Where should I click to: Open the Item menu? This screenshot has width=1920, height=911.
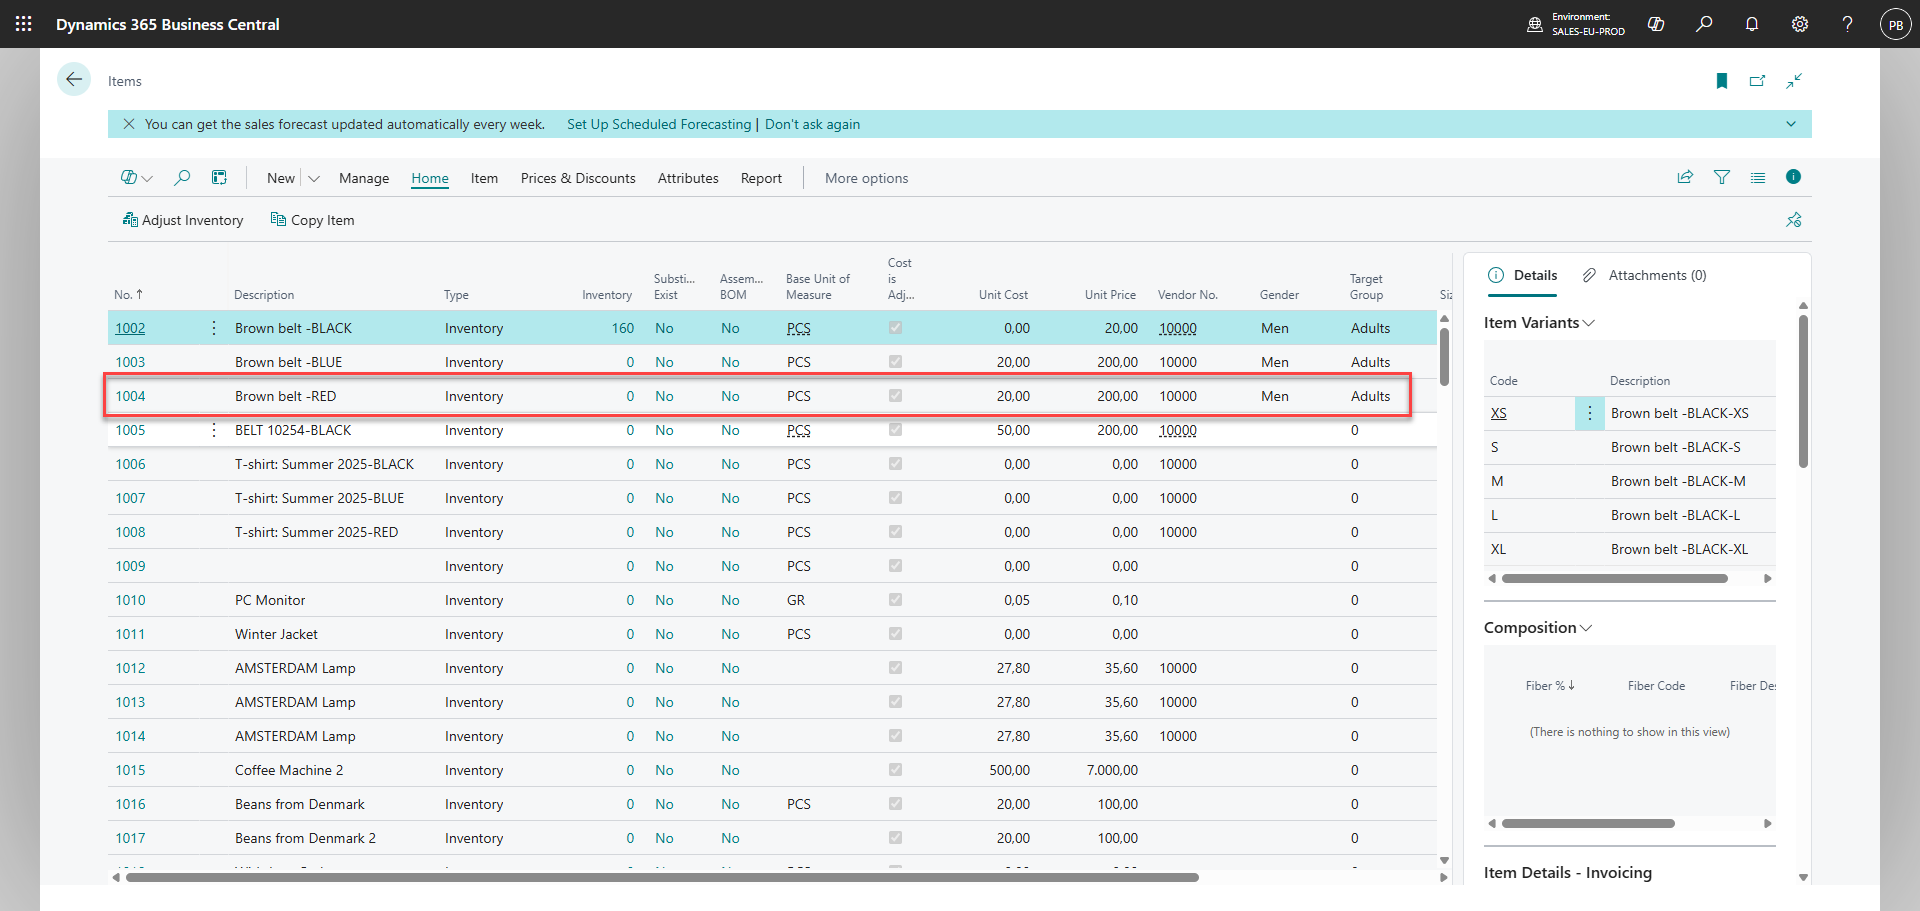[x=484, y=178]
